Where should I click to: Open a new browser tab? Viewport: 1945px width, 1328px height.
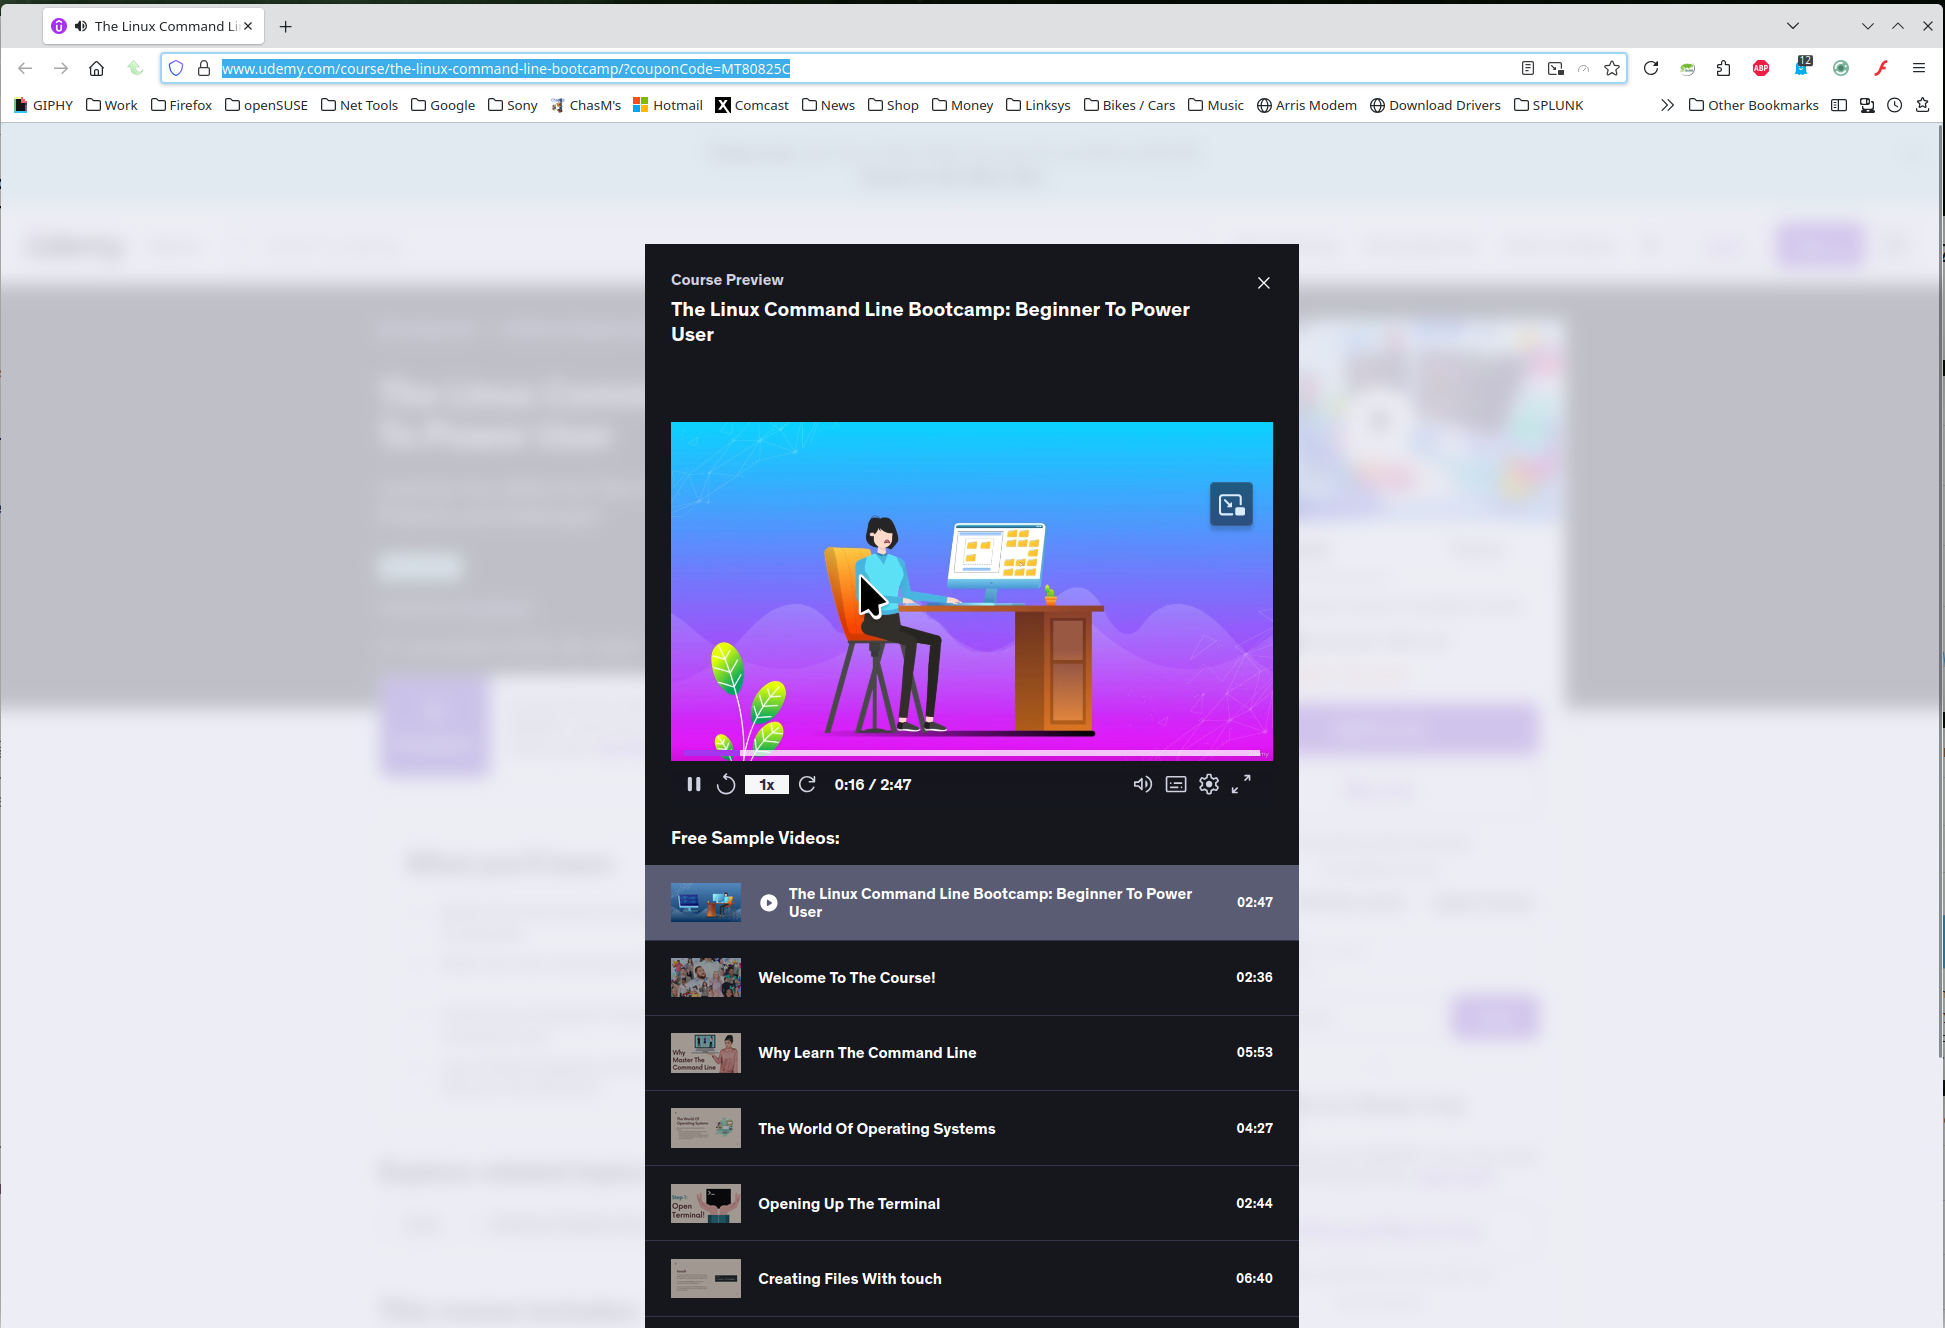click(x=286, y=27)
